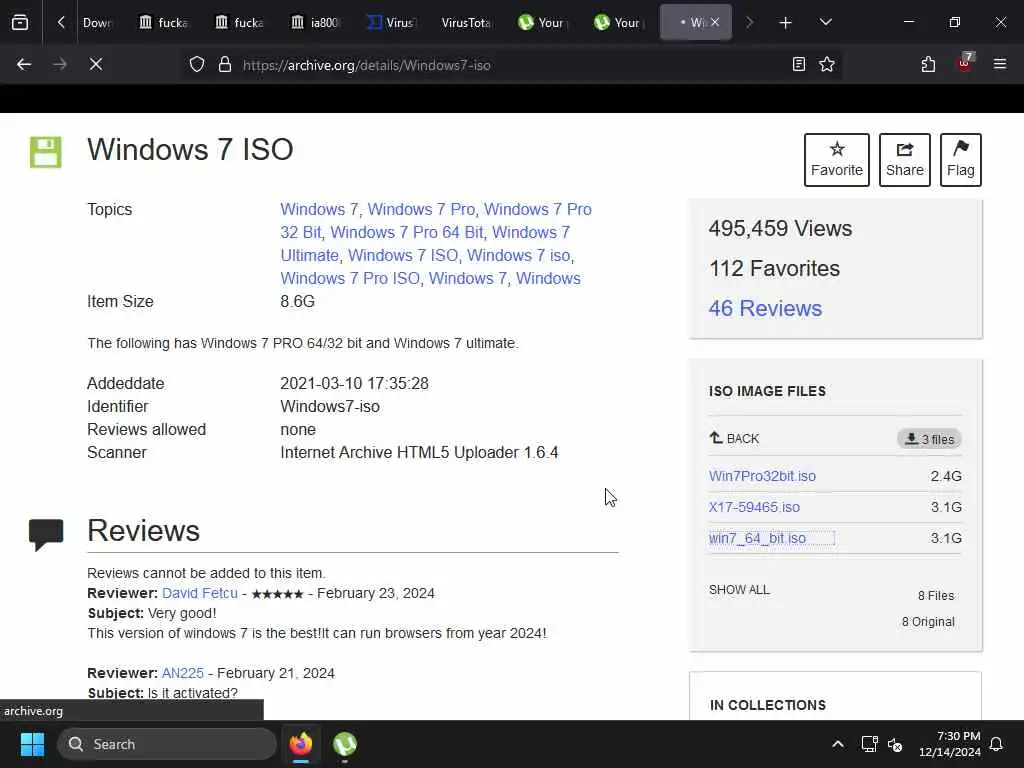This screenshot has height=768, width=1024.
Task: Select Addeddate value '2021-03-10 17:35:28'
Action: coord(355,383)
